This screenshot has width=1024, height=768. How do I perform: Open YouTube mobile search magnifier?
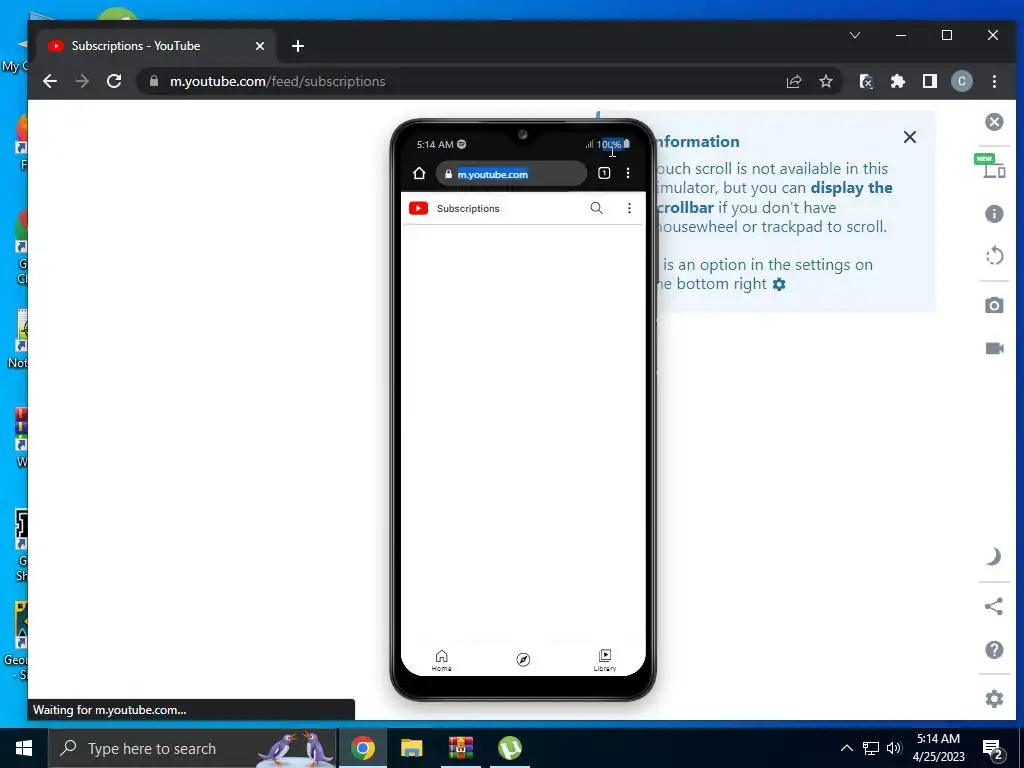[x=596, y=208]
